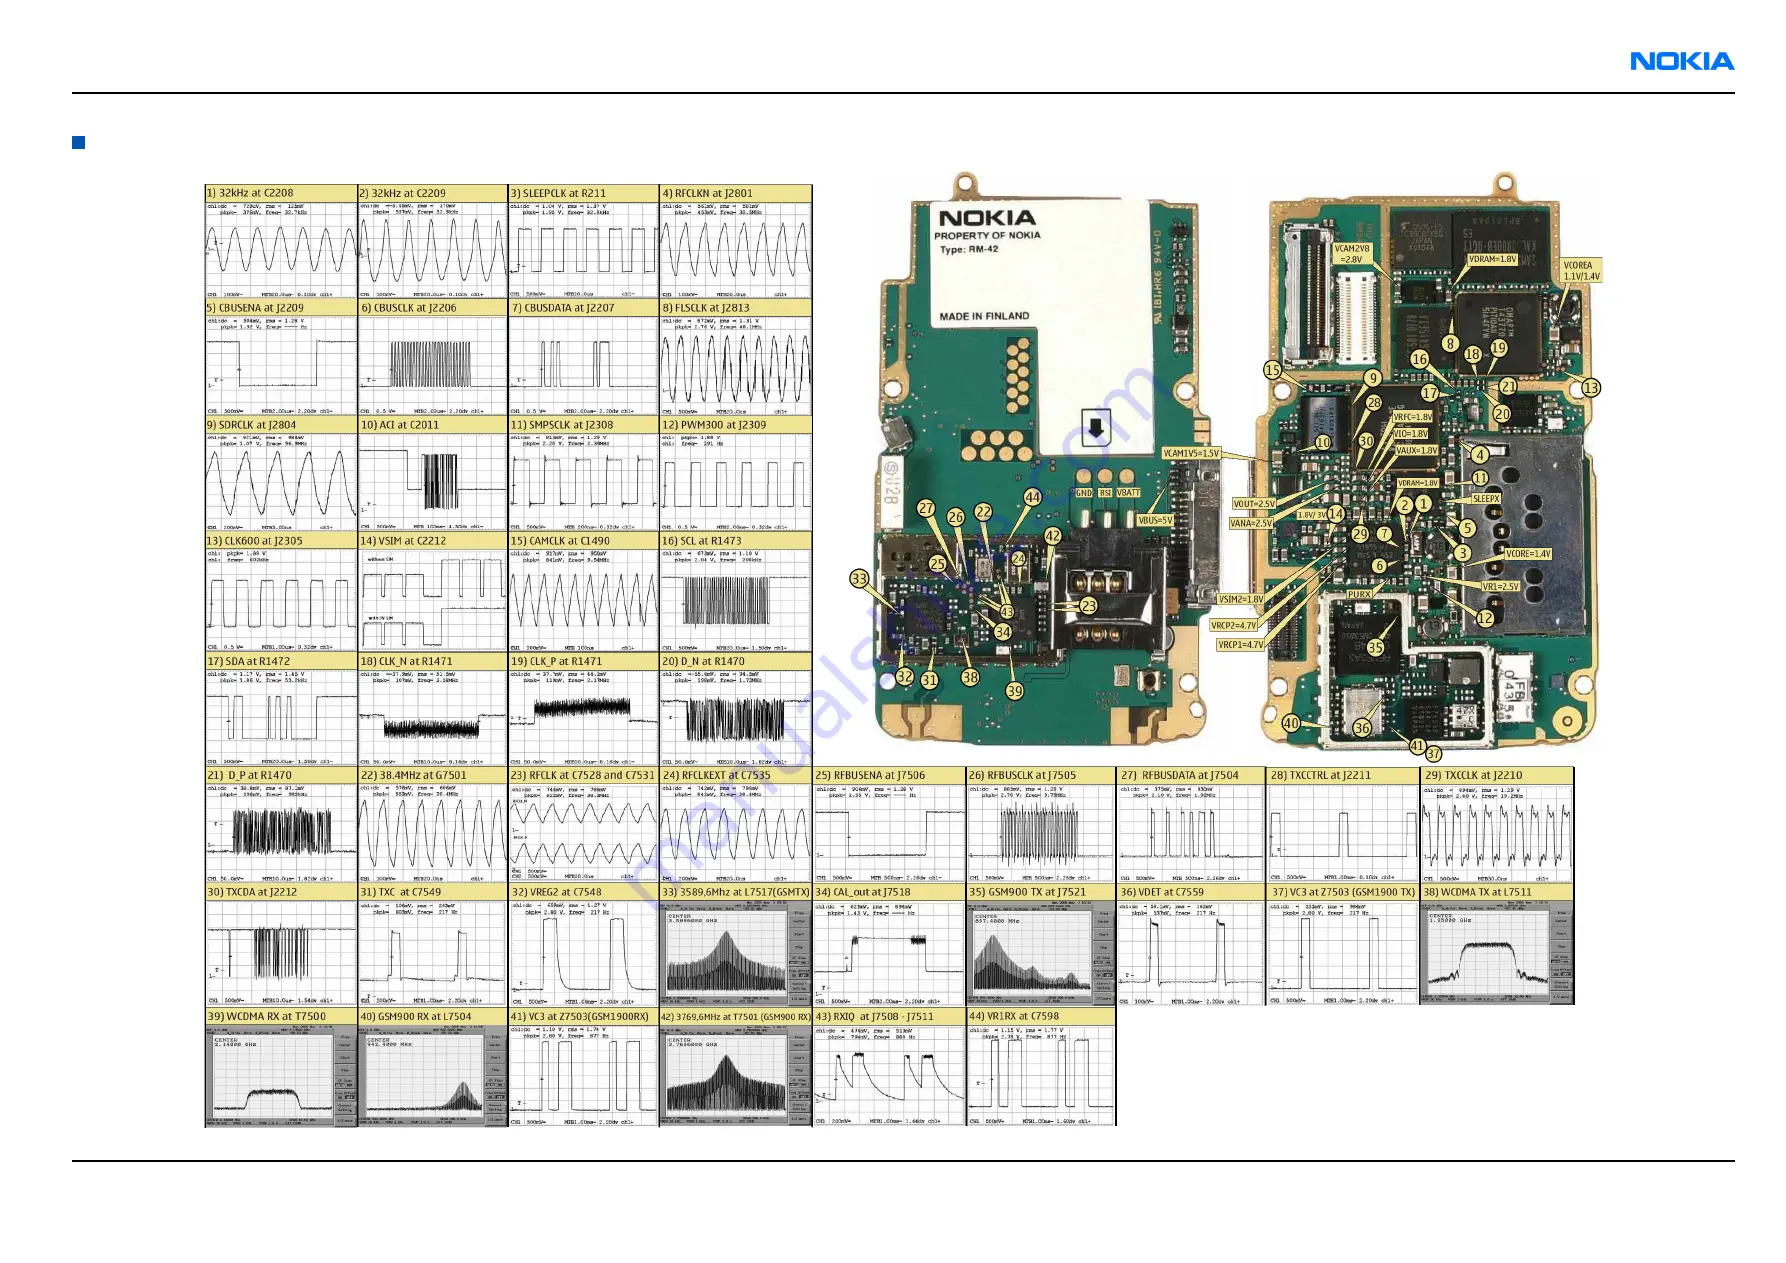This screenshot has width=1786, height=1263.
Task: Click the 'VR1=2.5V' voltage label
Action: [x=1500, y=587]
